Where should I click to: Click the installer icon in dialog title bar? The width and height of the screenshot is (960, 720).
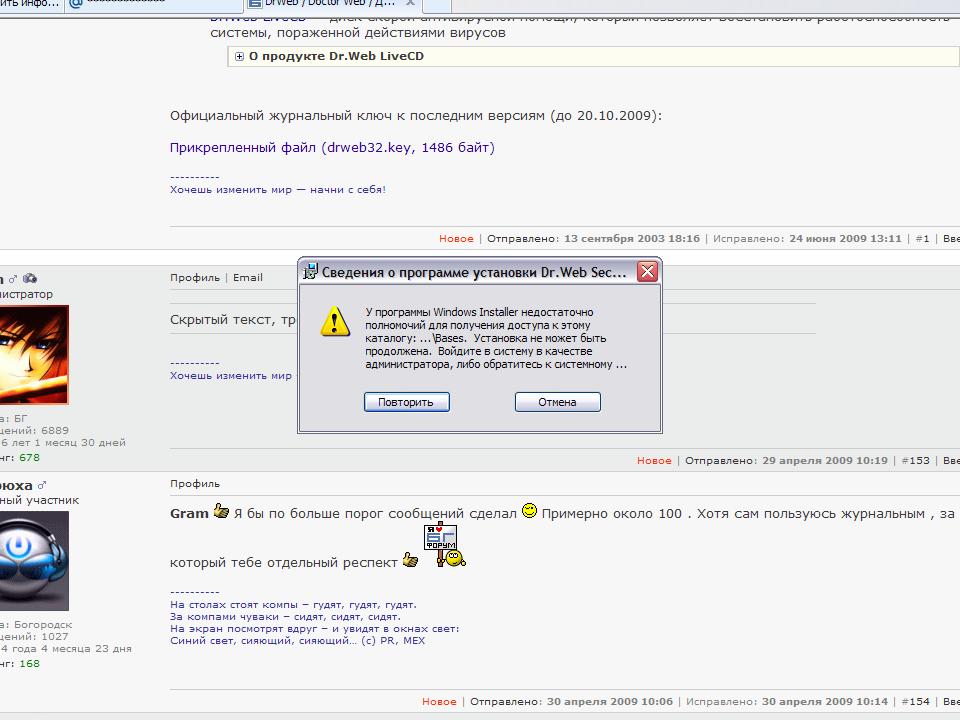tap(311, 271)
